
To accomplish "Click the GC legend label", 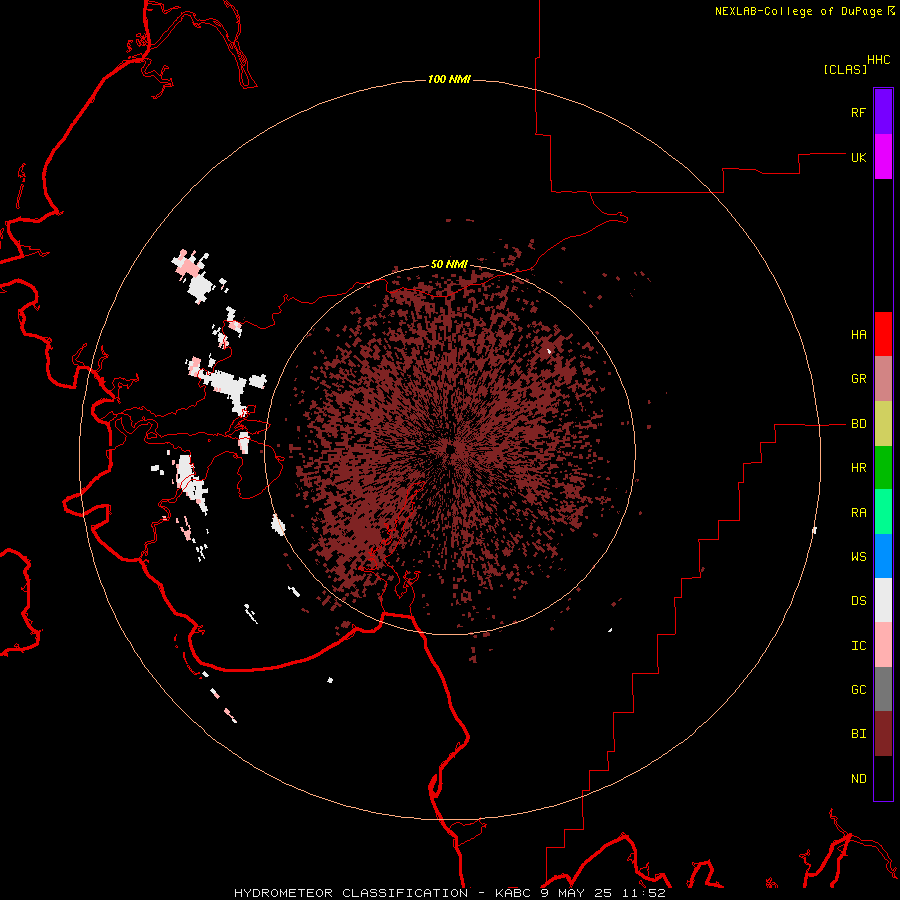I will 858,690.
